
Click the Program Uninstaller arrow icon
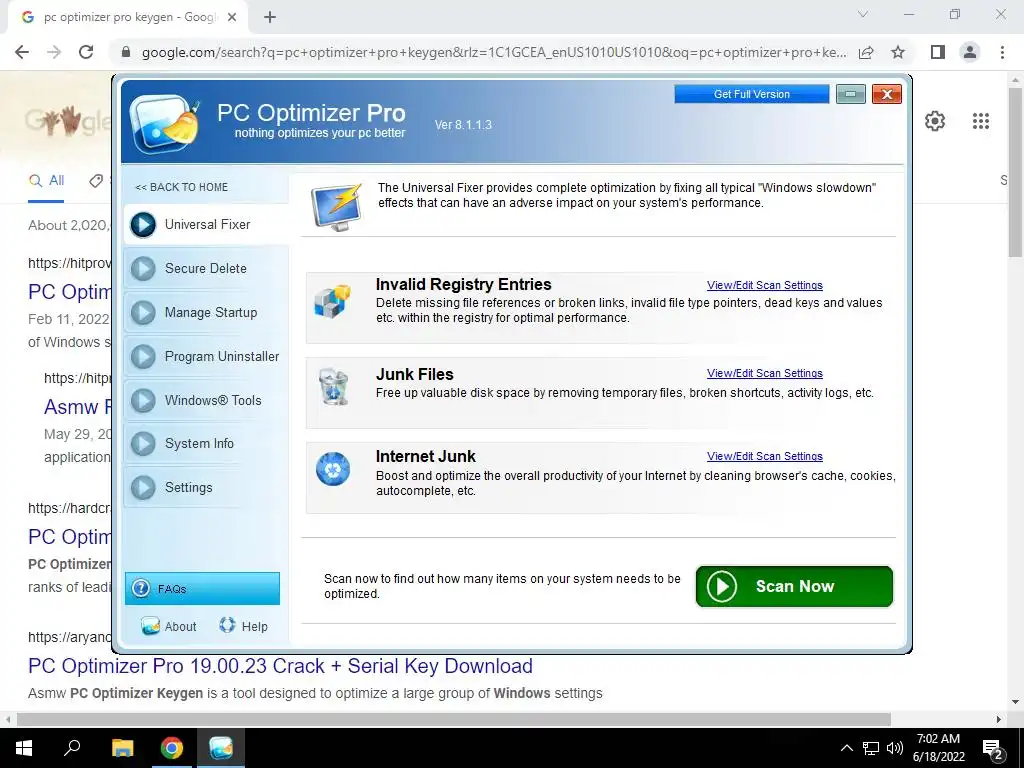pos(143,357)
